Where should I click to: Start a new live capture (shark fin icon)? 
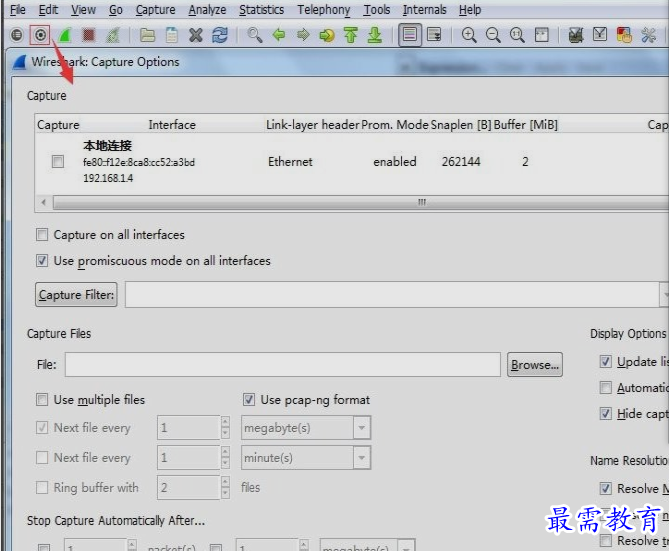pos(64,35)
